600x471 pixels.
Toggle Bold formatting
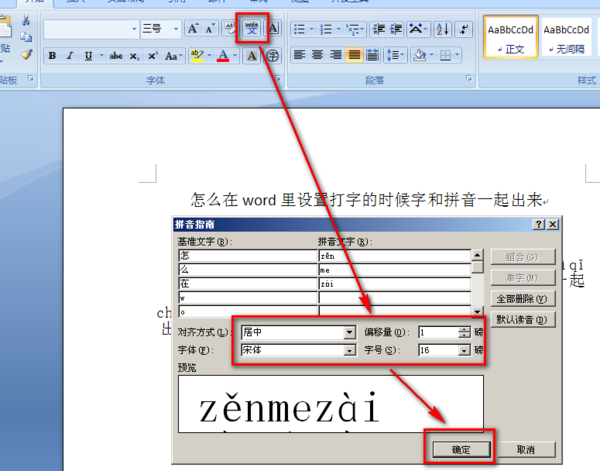[52, 56]
